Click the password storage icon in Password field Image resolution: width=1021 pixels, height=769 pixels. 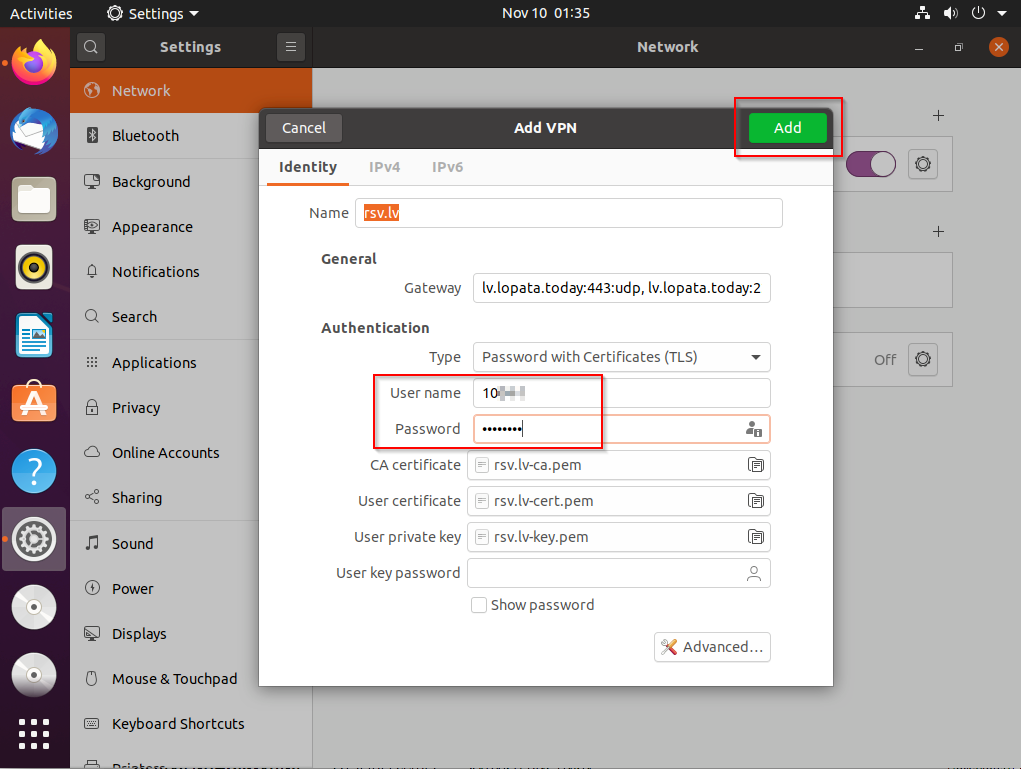point(754,429)
